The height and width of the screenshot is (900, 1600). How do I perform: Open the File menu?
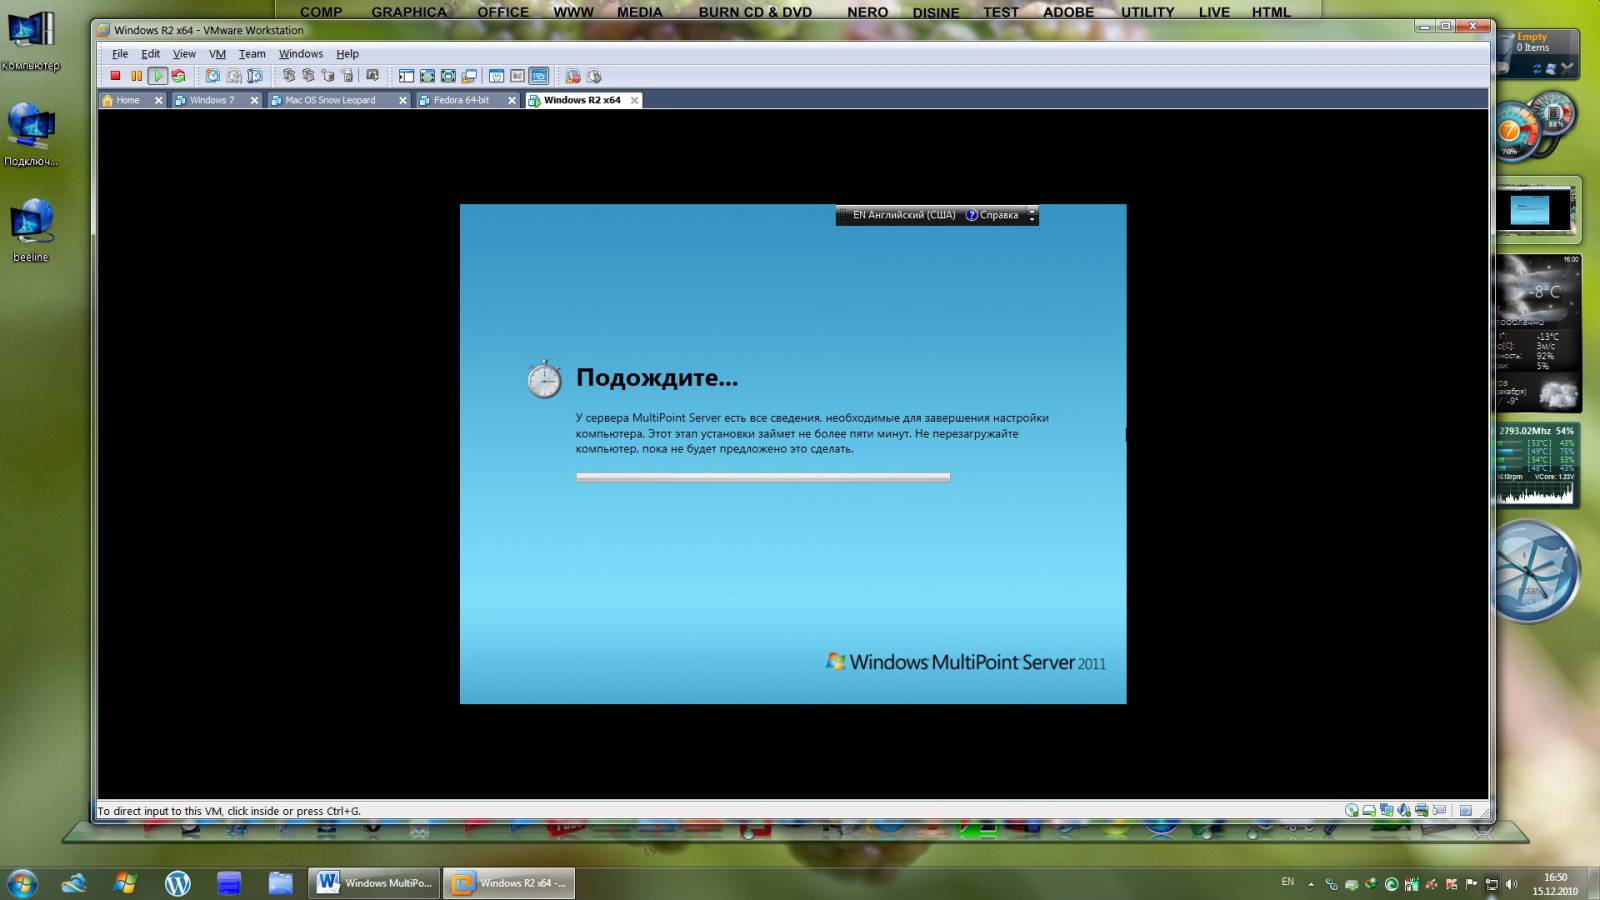click(120, 54)
